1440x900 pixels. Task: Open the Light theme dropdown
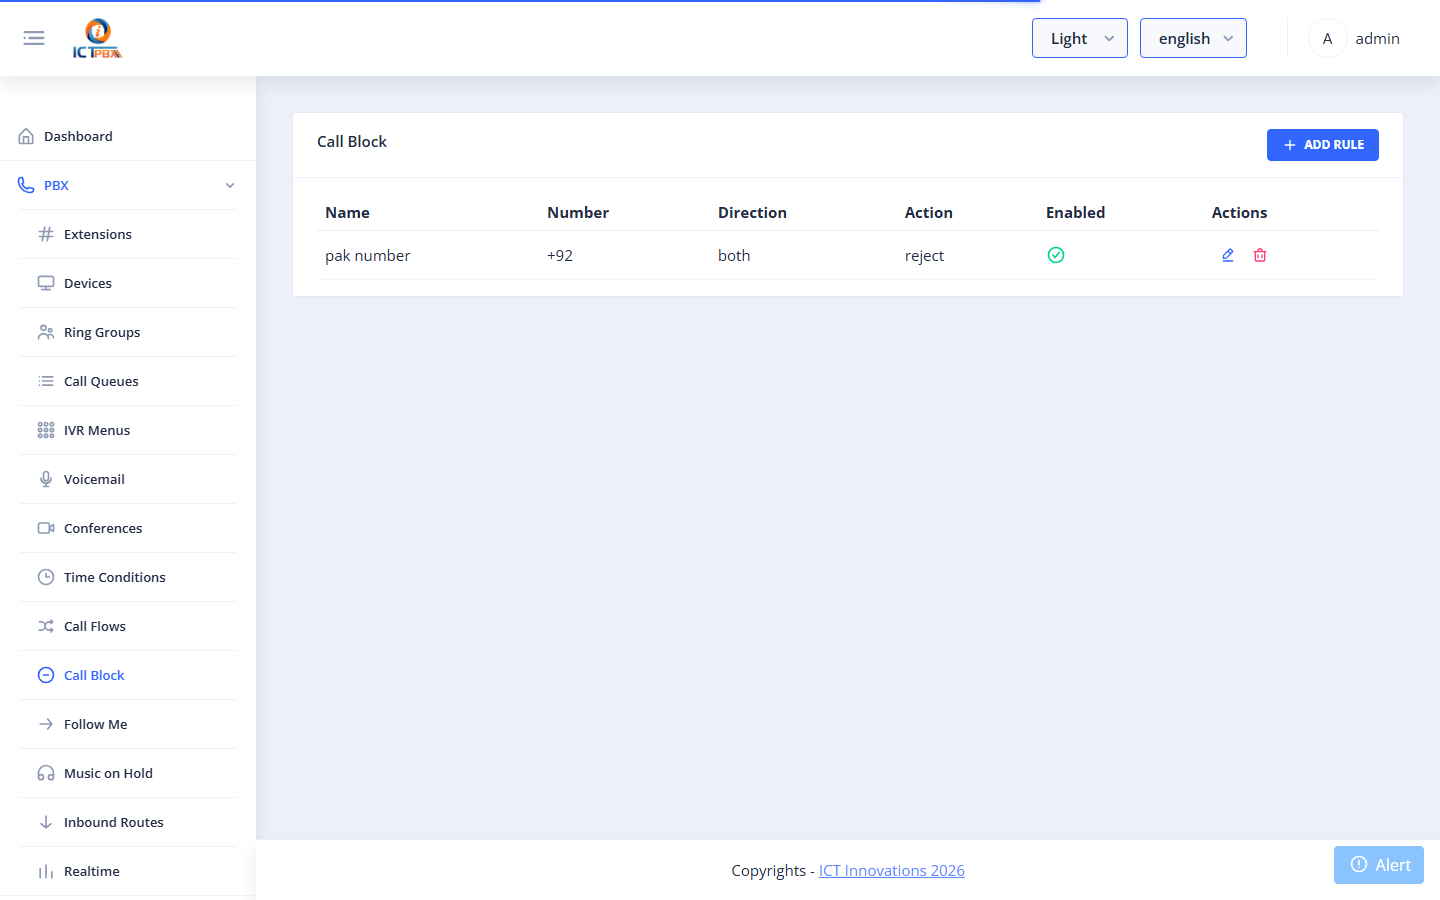[1080, 38]
